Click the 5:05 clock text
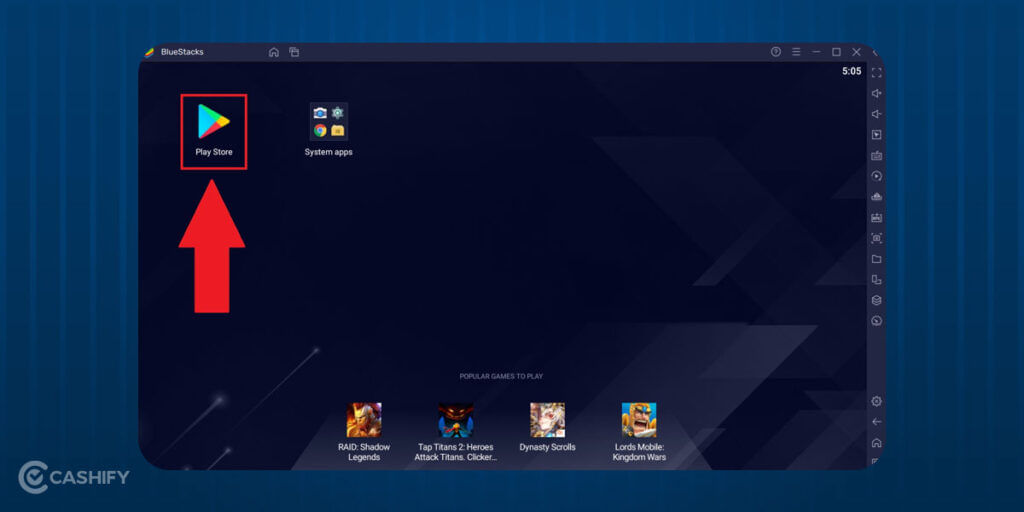1024x512 pixels. (x=852, y=71)
